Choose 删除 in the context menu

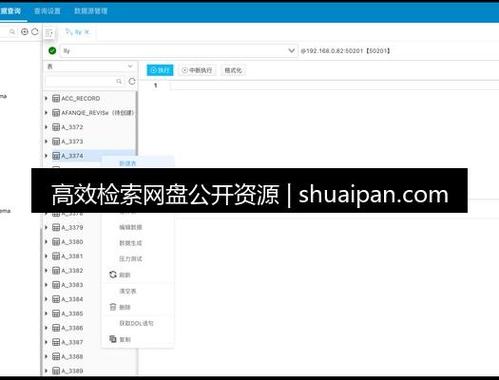click(125, 307)
